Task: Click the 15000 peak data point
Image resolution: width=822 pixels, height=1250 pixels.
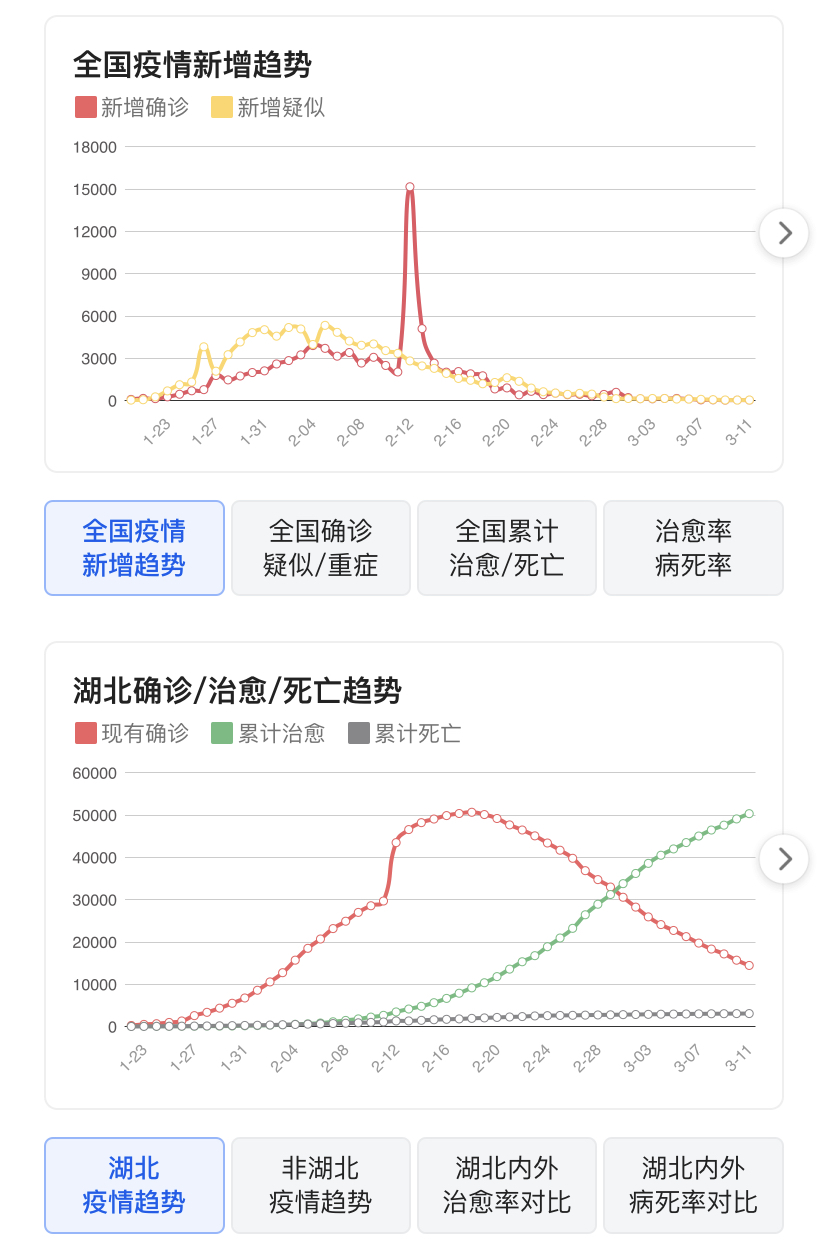Action: point(410,187)
